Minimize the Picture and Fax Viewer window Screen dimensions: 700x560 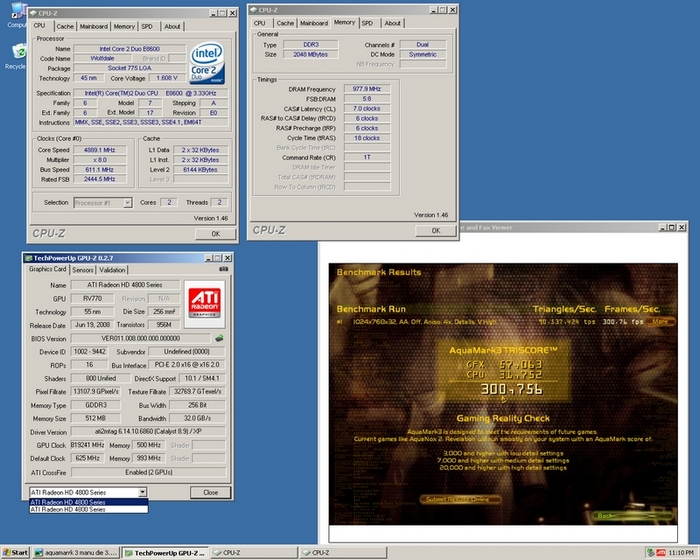point(662,227)
